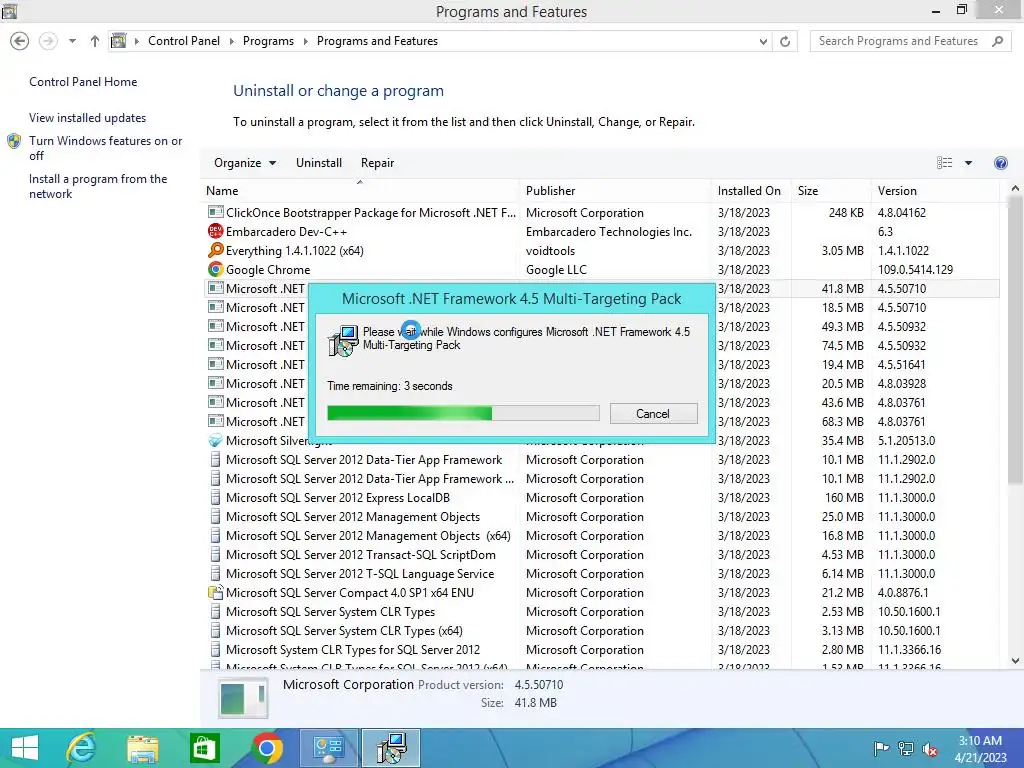
Task: Click the muted volume tray icon
Action: (930, 749)
